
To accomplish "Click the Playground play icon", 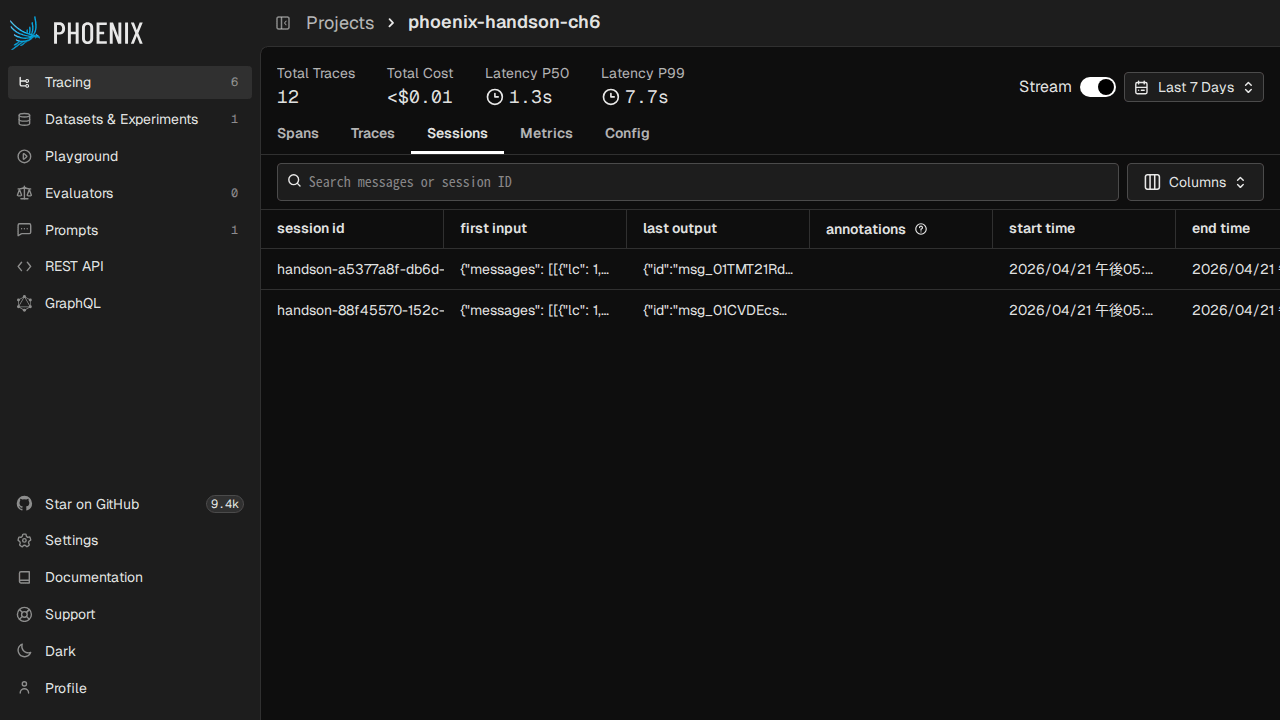I will pos(25,157).
